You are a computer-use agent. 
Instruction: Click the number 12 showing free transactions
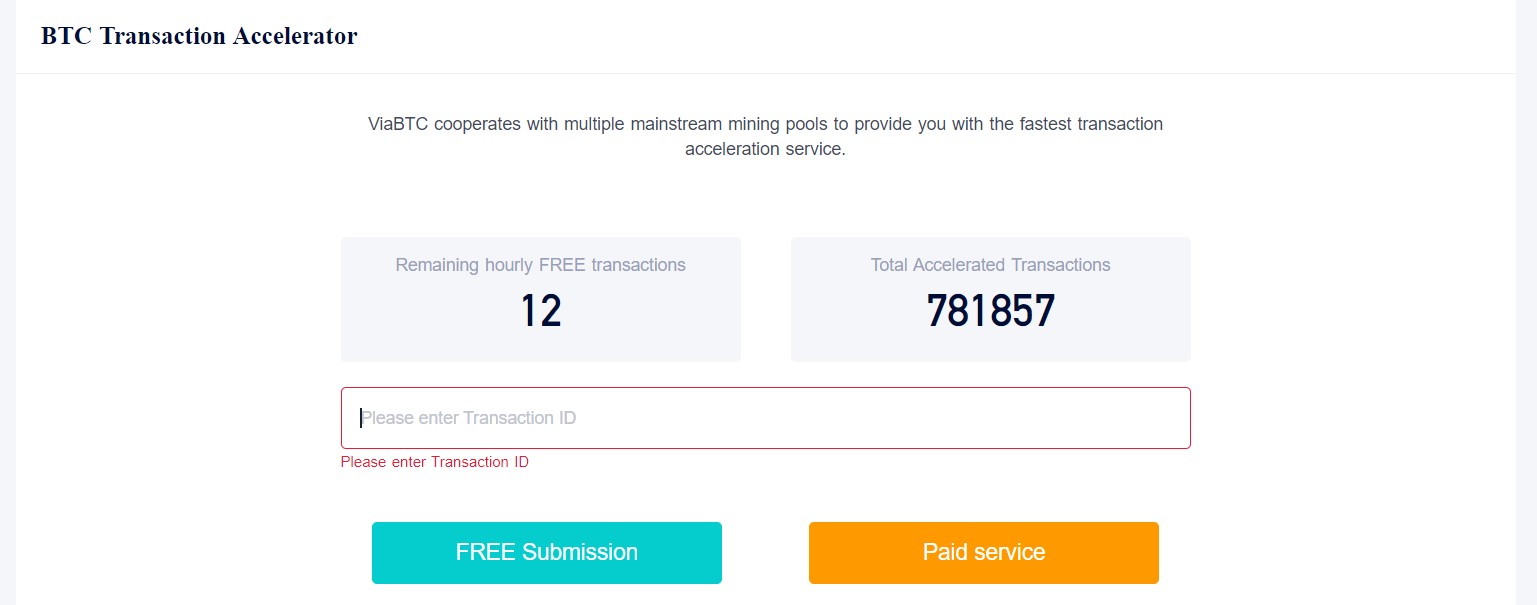[x=540, y=311]
